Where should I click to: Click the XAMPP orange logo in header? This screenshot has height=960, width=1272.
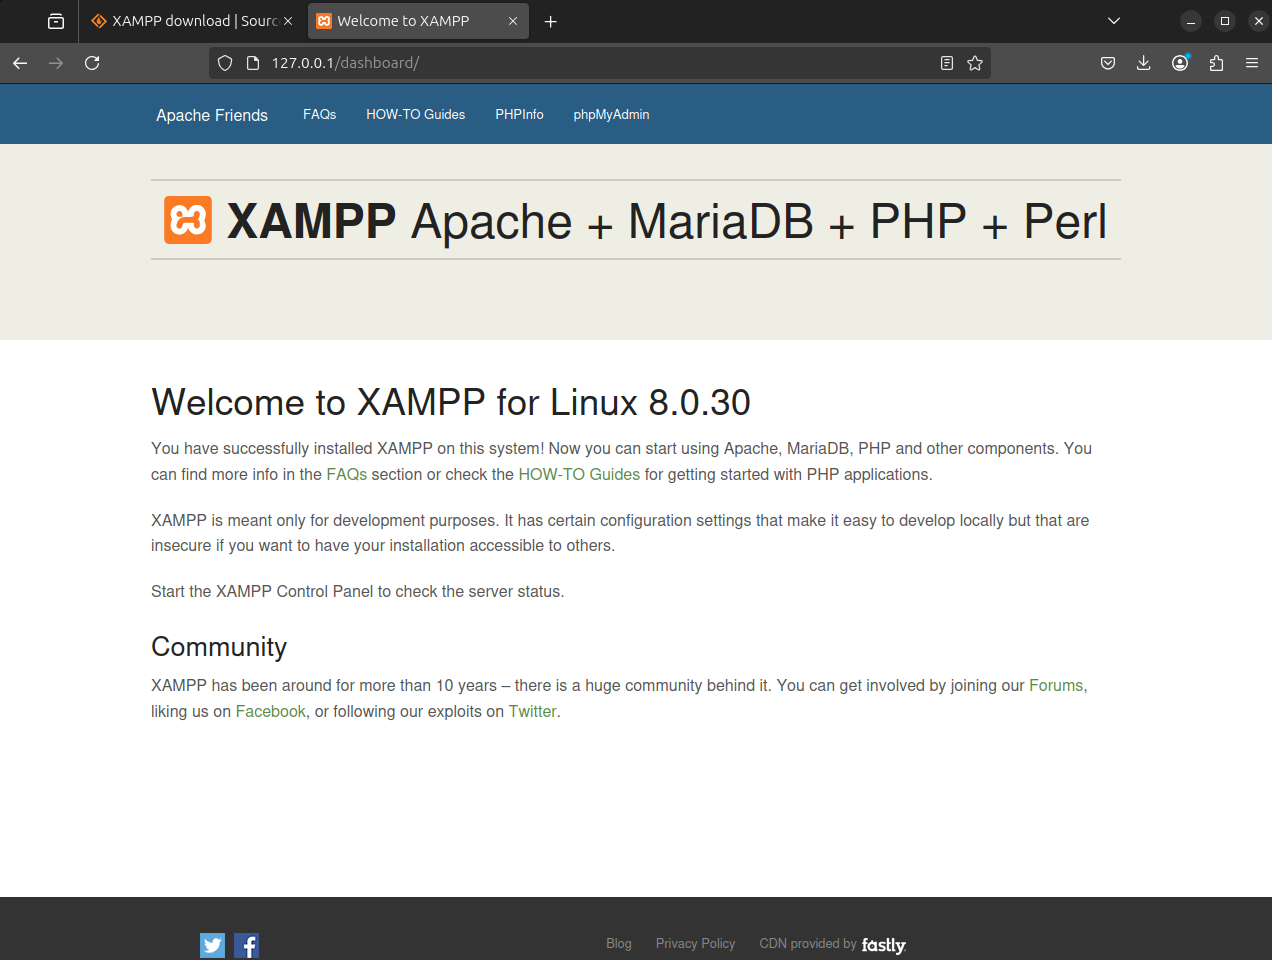click(188, 220)
